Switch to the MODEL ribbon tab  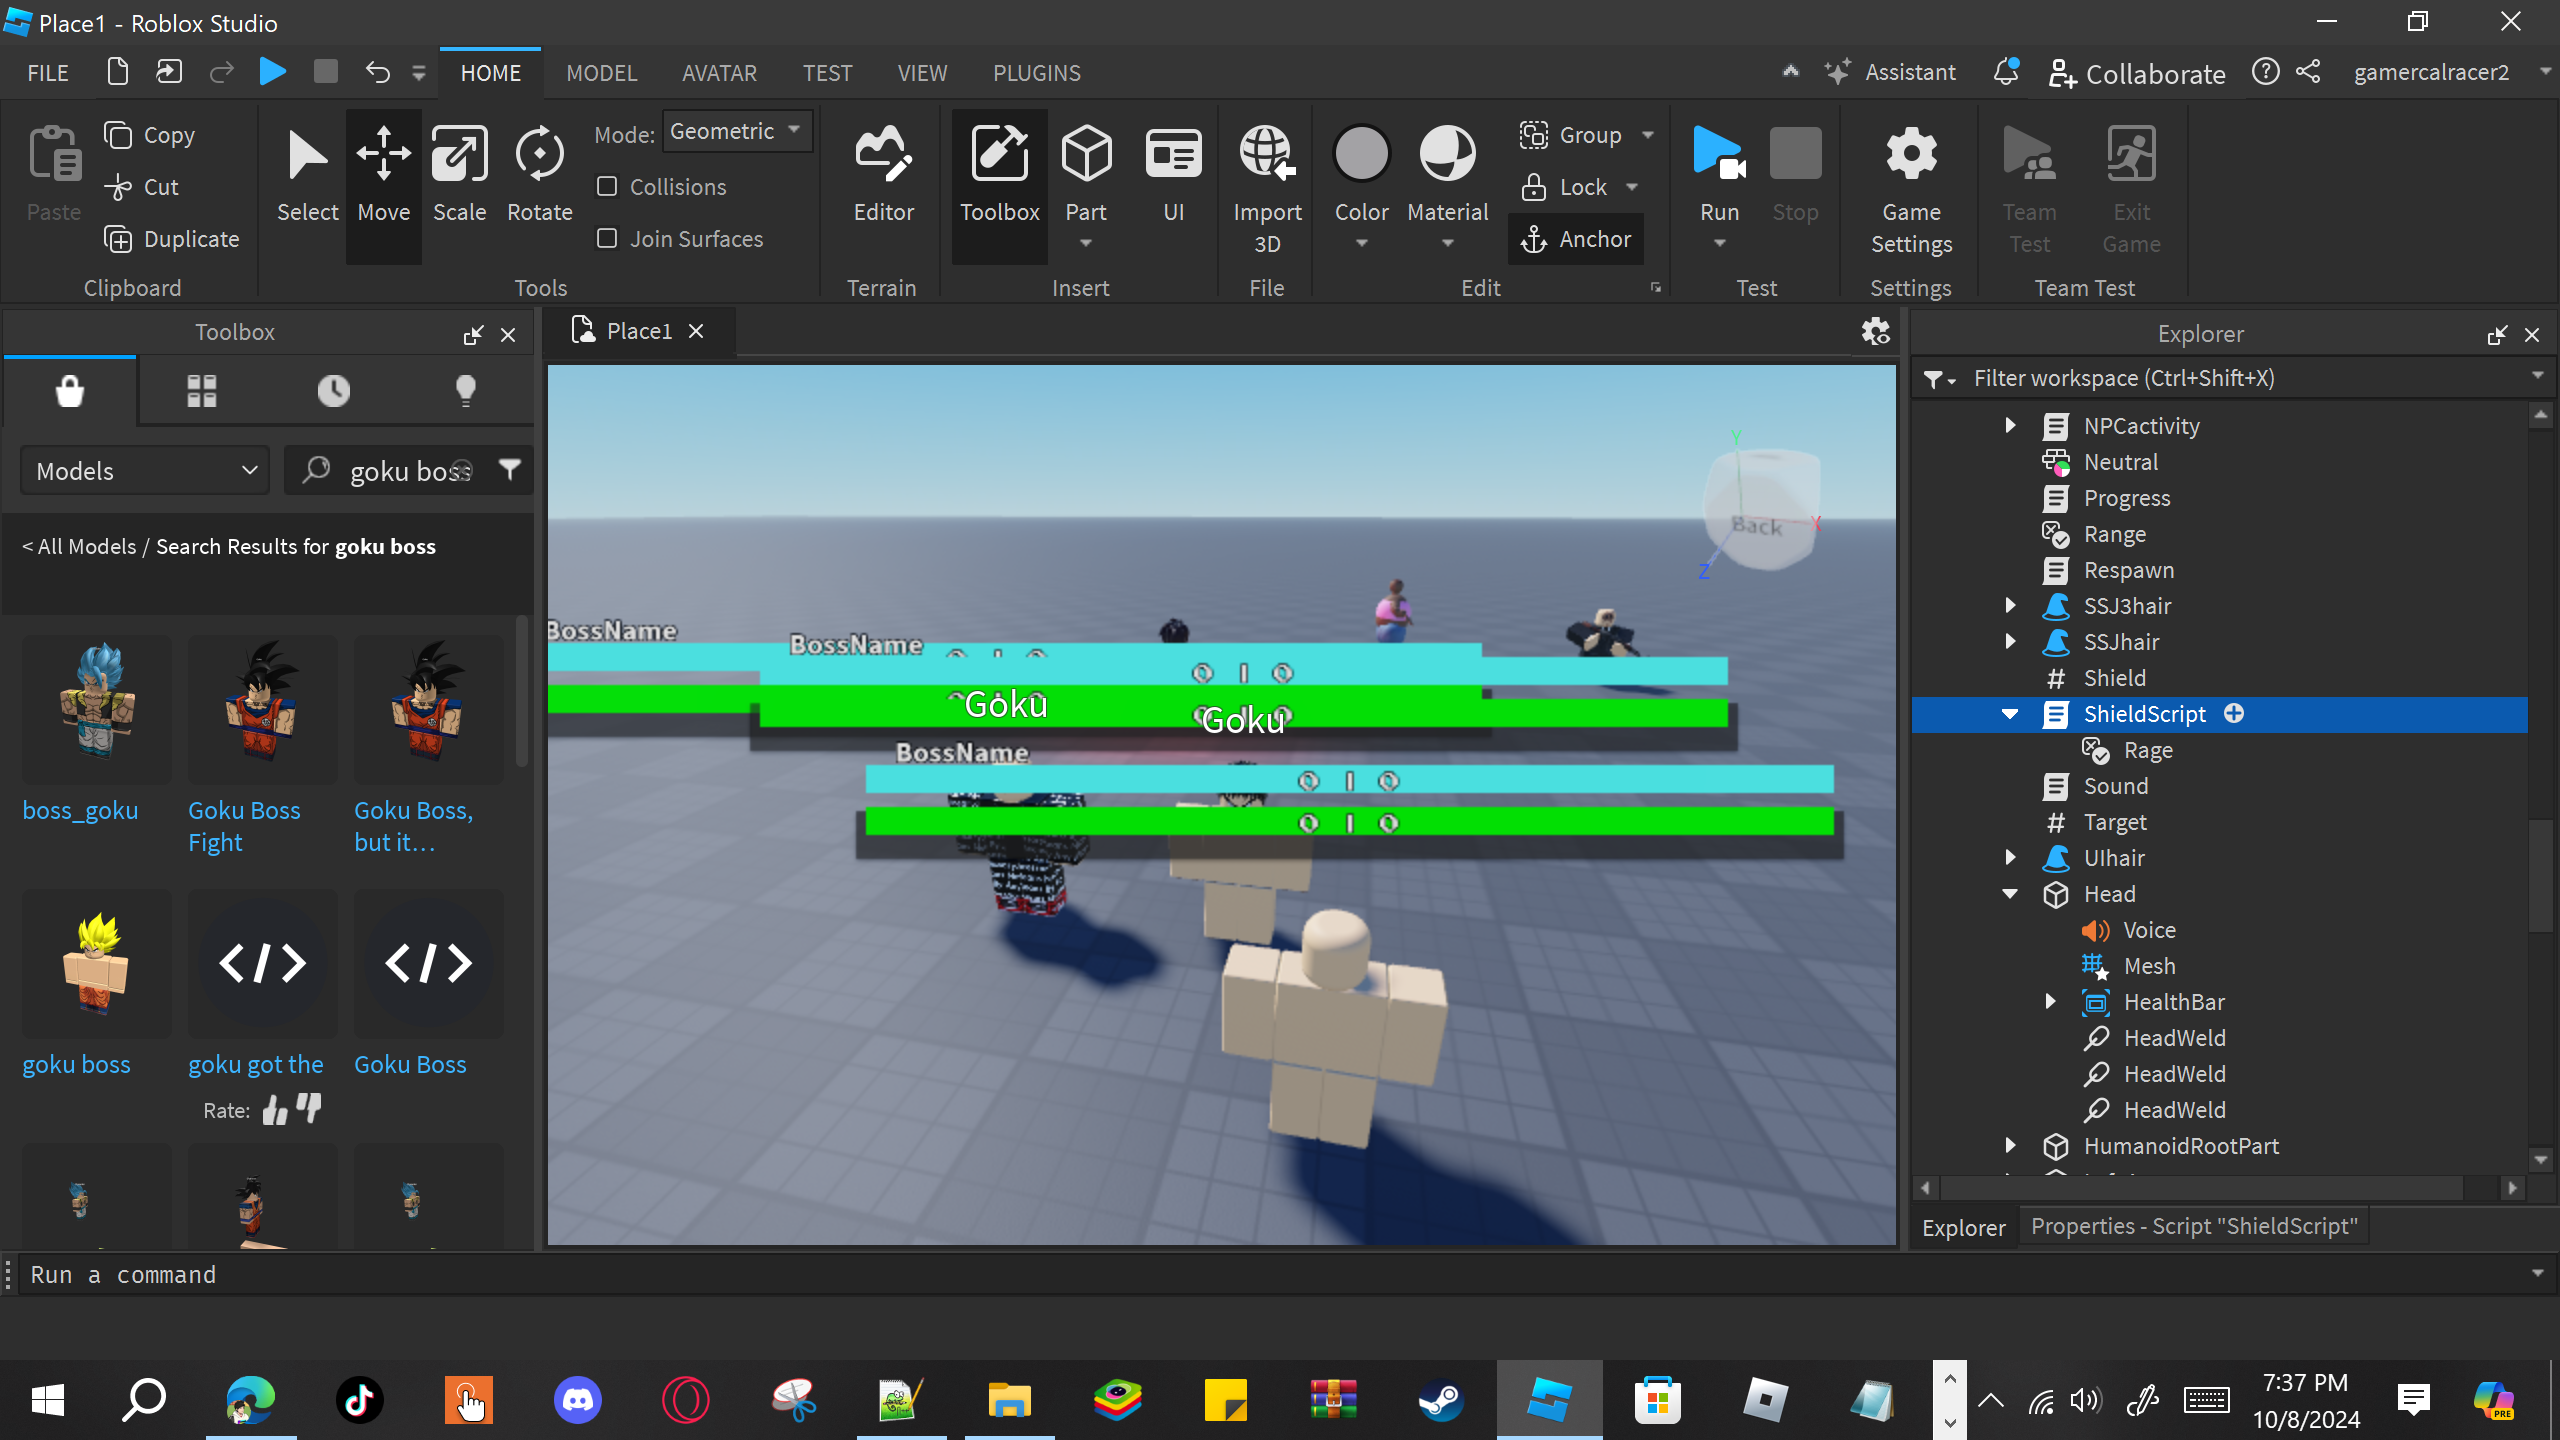click(x=601, y=73)
